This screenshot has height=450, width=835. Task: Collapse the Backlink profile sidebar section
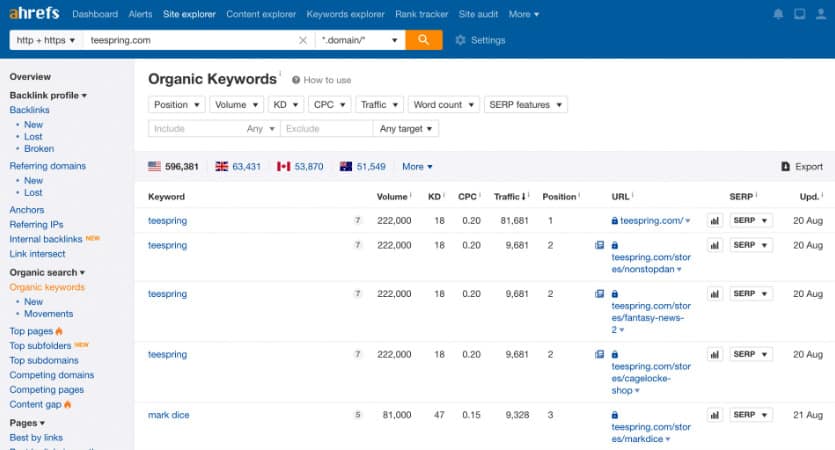pyautogui.click(x=47, y=95)
